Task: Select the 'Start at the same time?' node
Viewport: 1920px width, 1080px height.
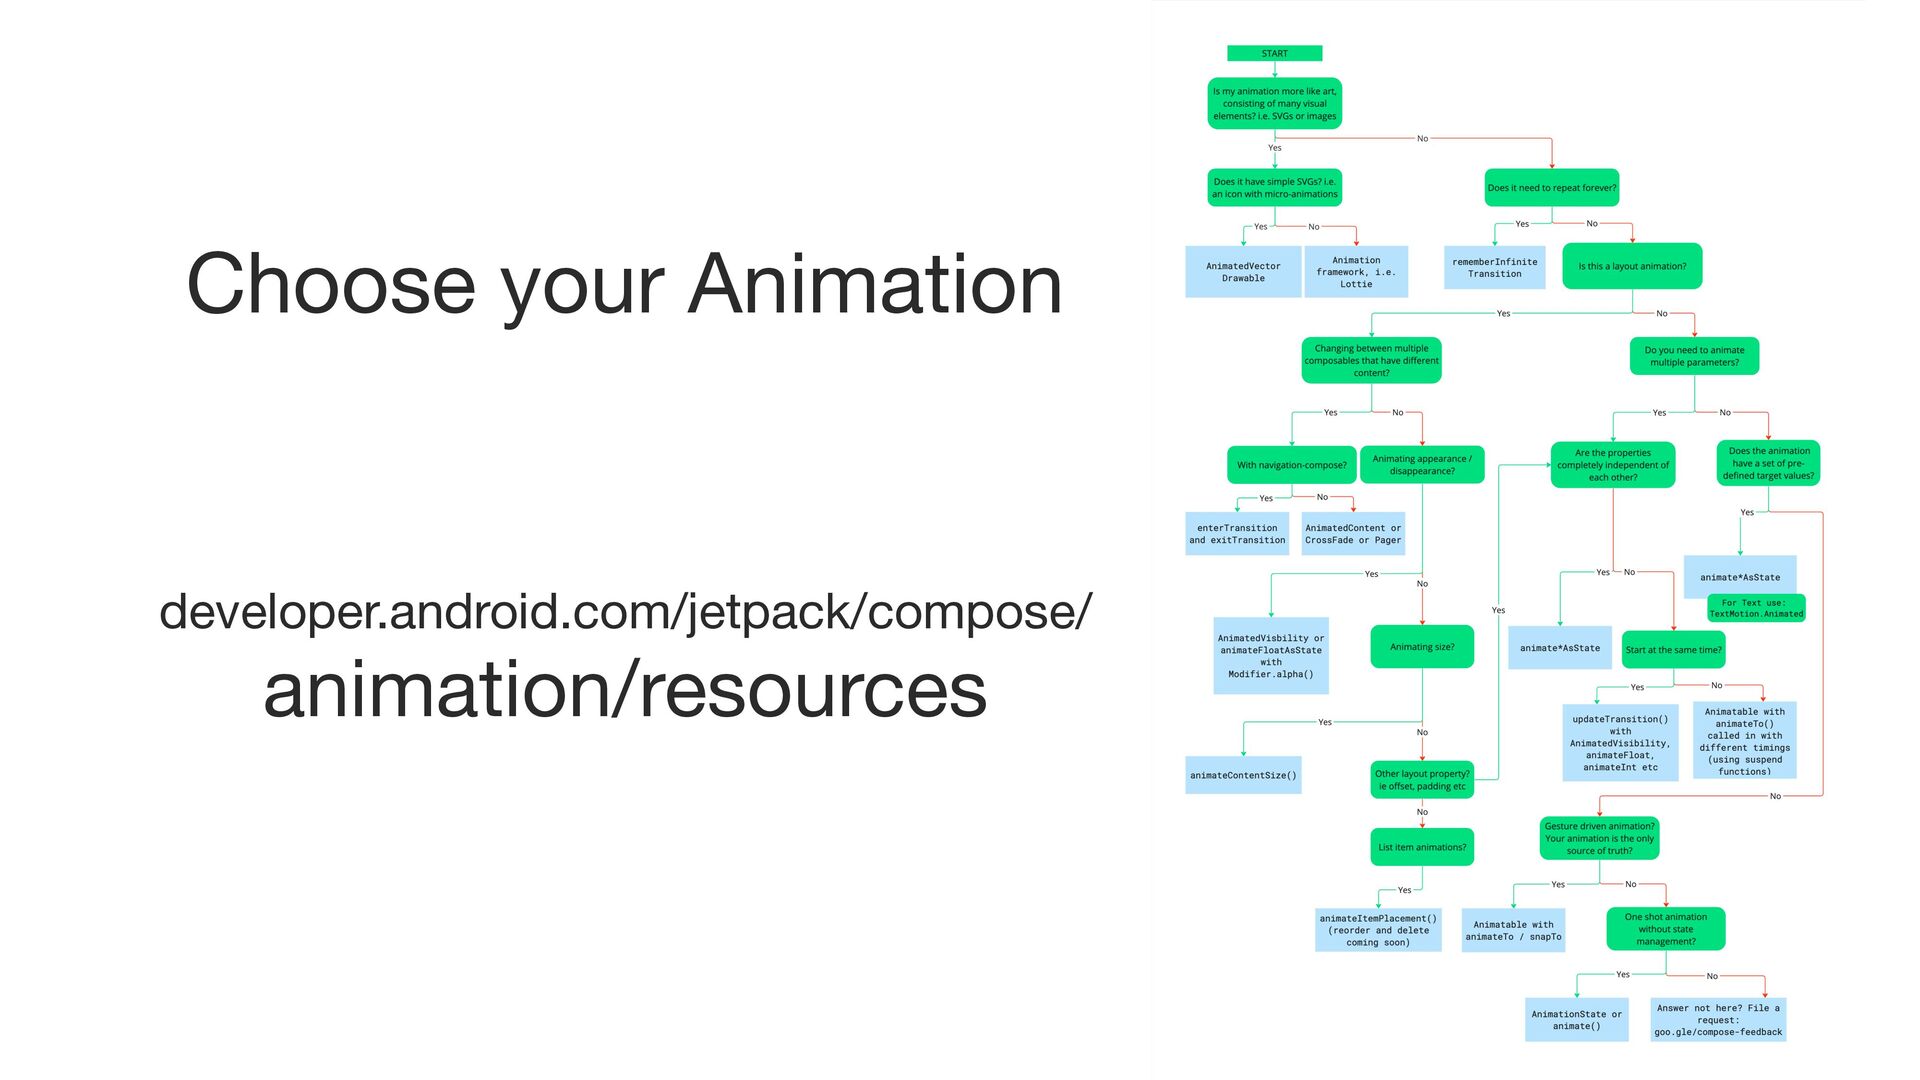Action: point(1673,650)
